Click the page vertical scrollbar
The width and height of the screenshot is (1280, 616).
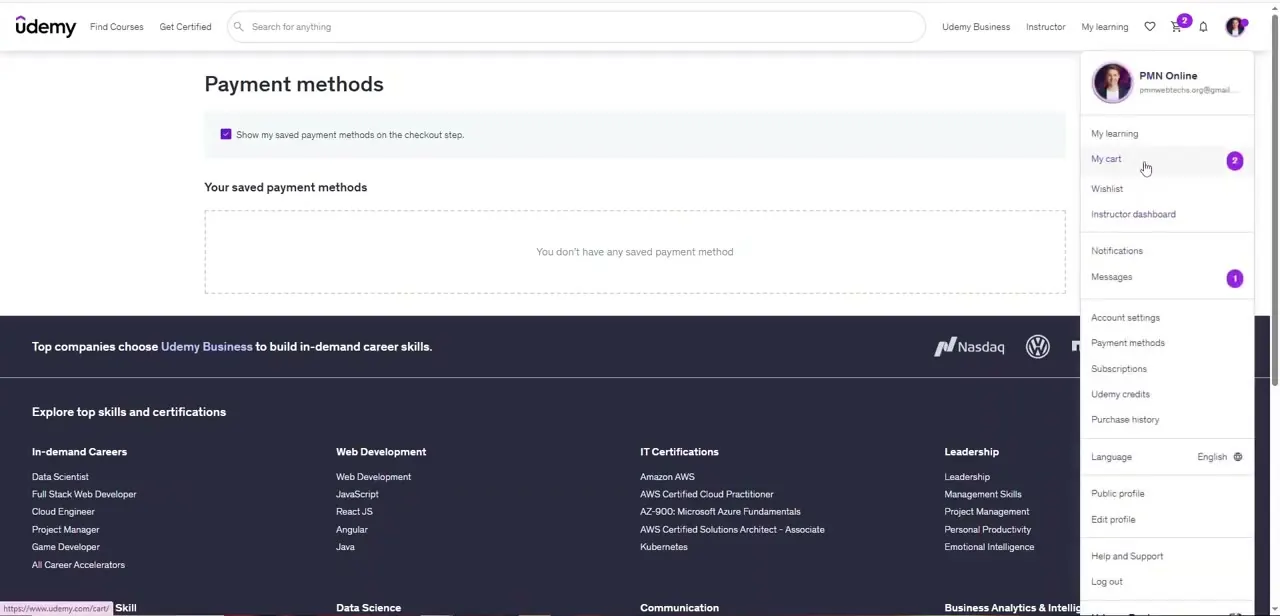click(1274, 200)
